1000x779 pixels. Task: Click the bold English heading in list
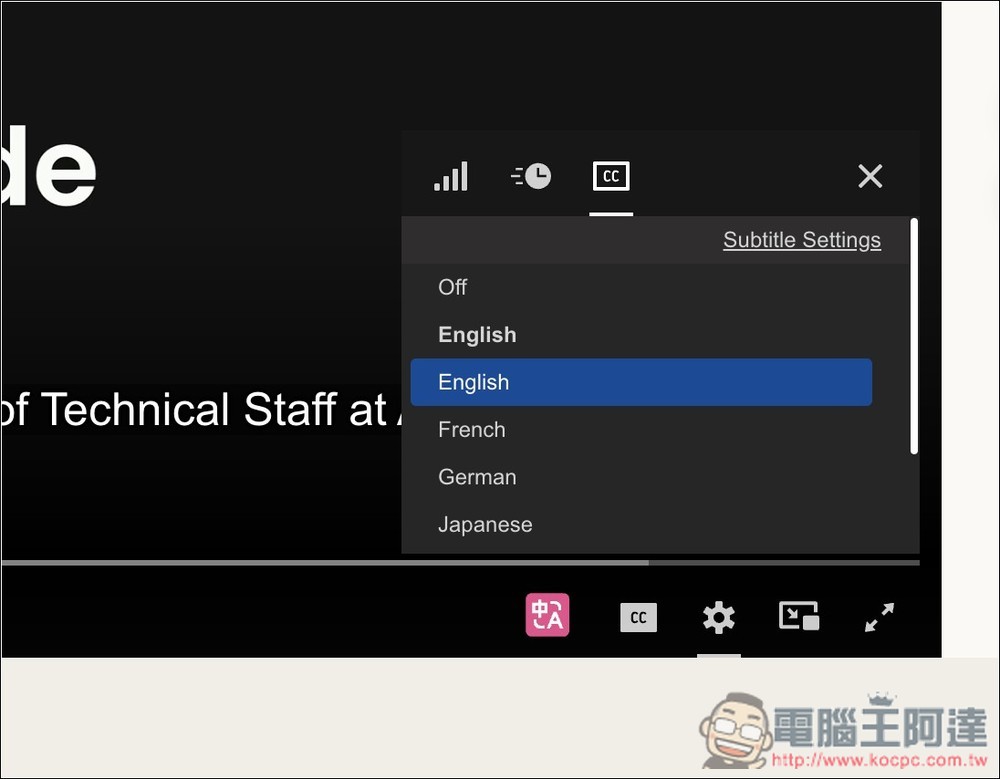tap(477, 335)
